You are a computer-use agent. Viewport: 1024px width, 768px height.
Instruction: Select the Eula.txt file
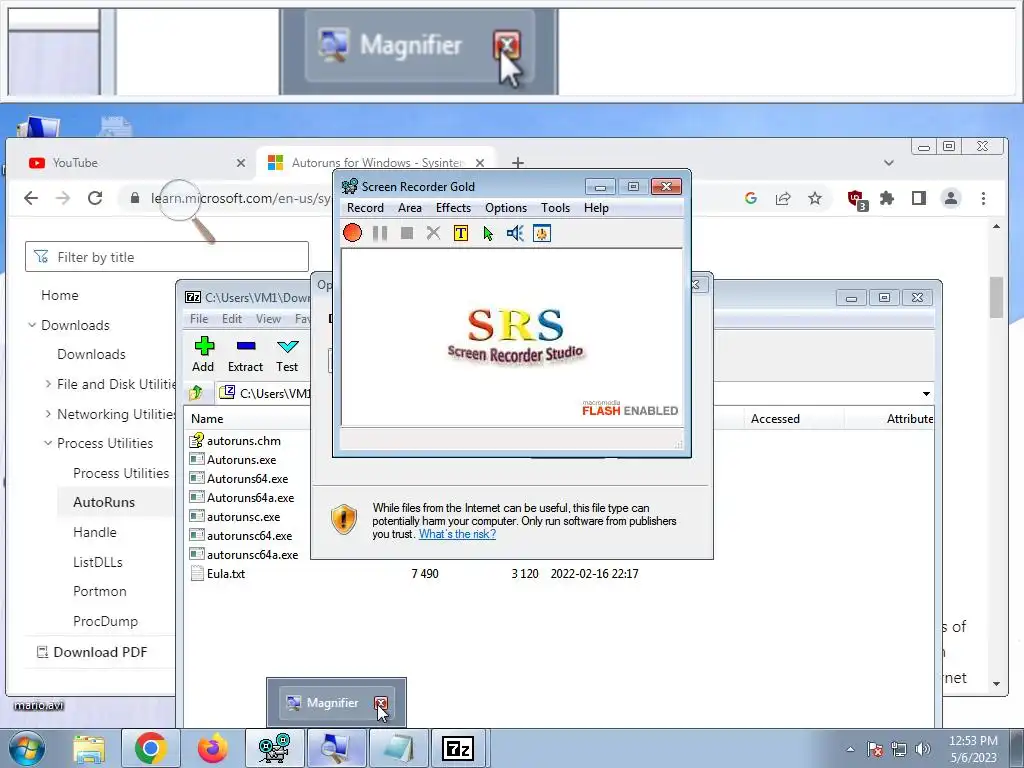[226, 573]
